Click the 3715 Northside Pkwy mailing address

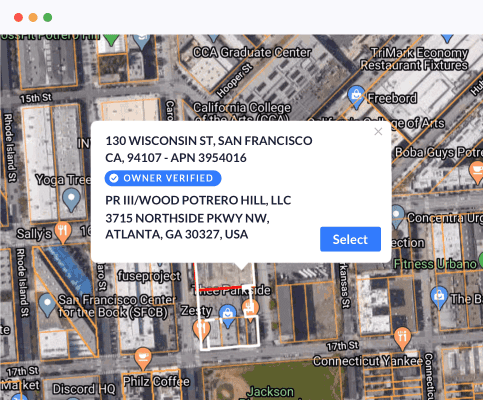tap(187, 226)
